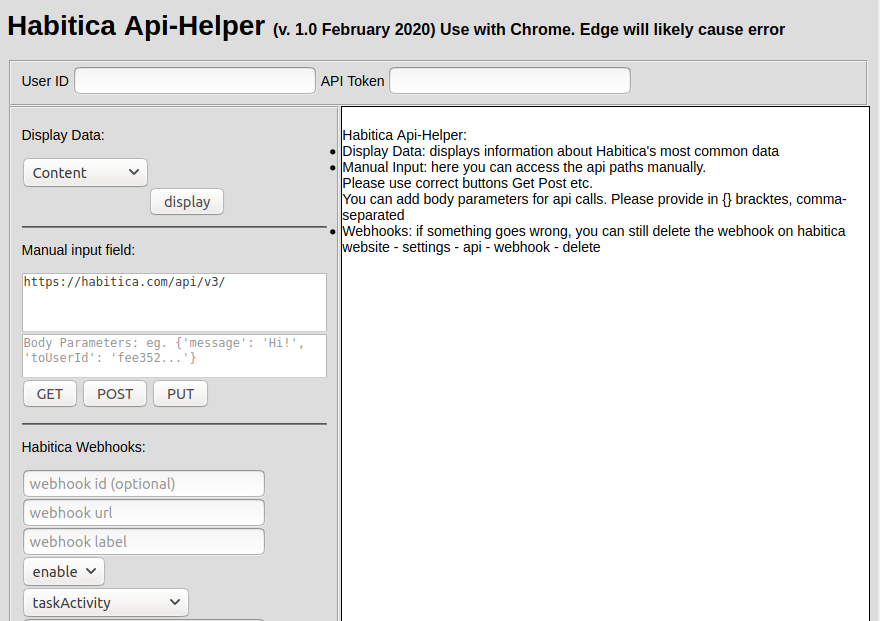Click the 'Please use correct buttons Get Post etc.' text
This screenshot has width=880, height=621.
[468, 183]
